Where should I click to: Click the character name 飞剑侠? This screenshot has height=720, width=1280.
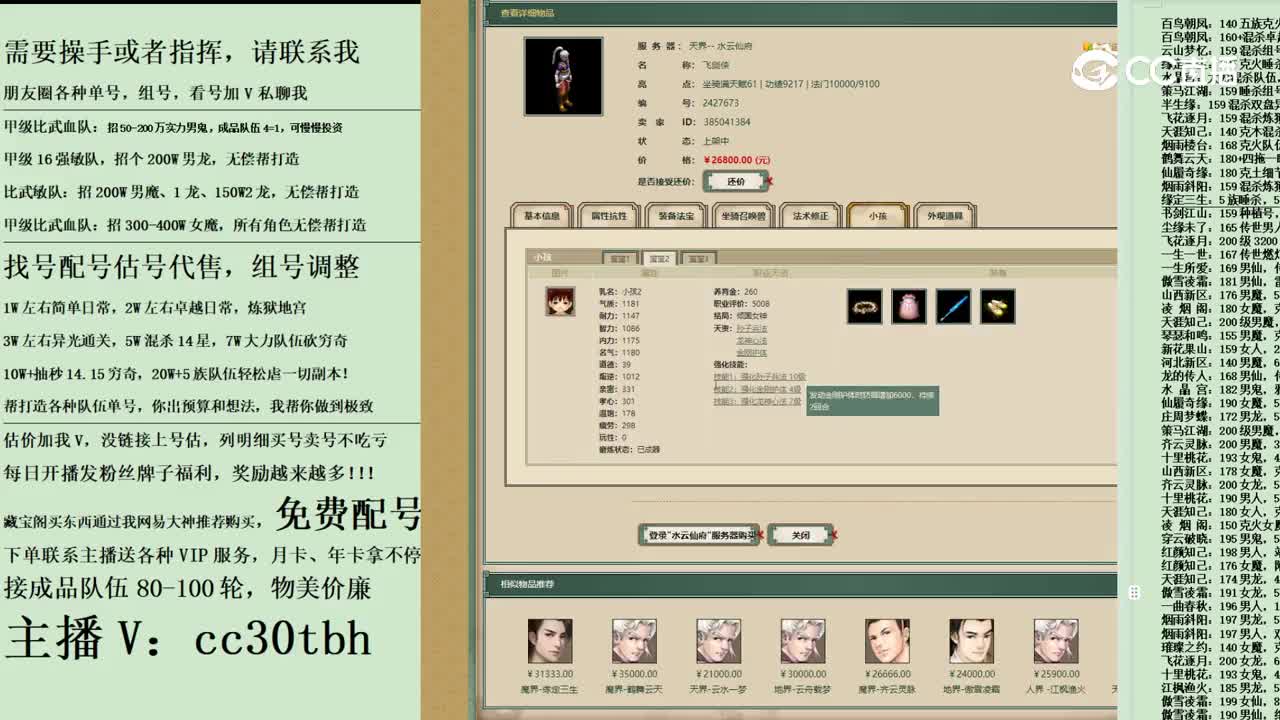click(x=716, y=65)
